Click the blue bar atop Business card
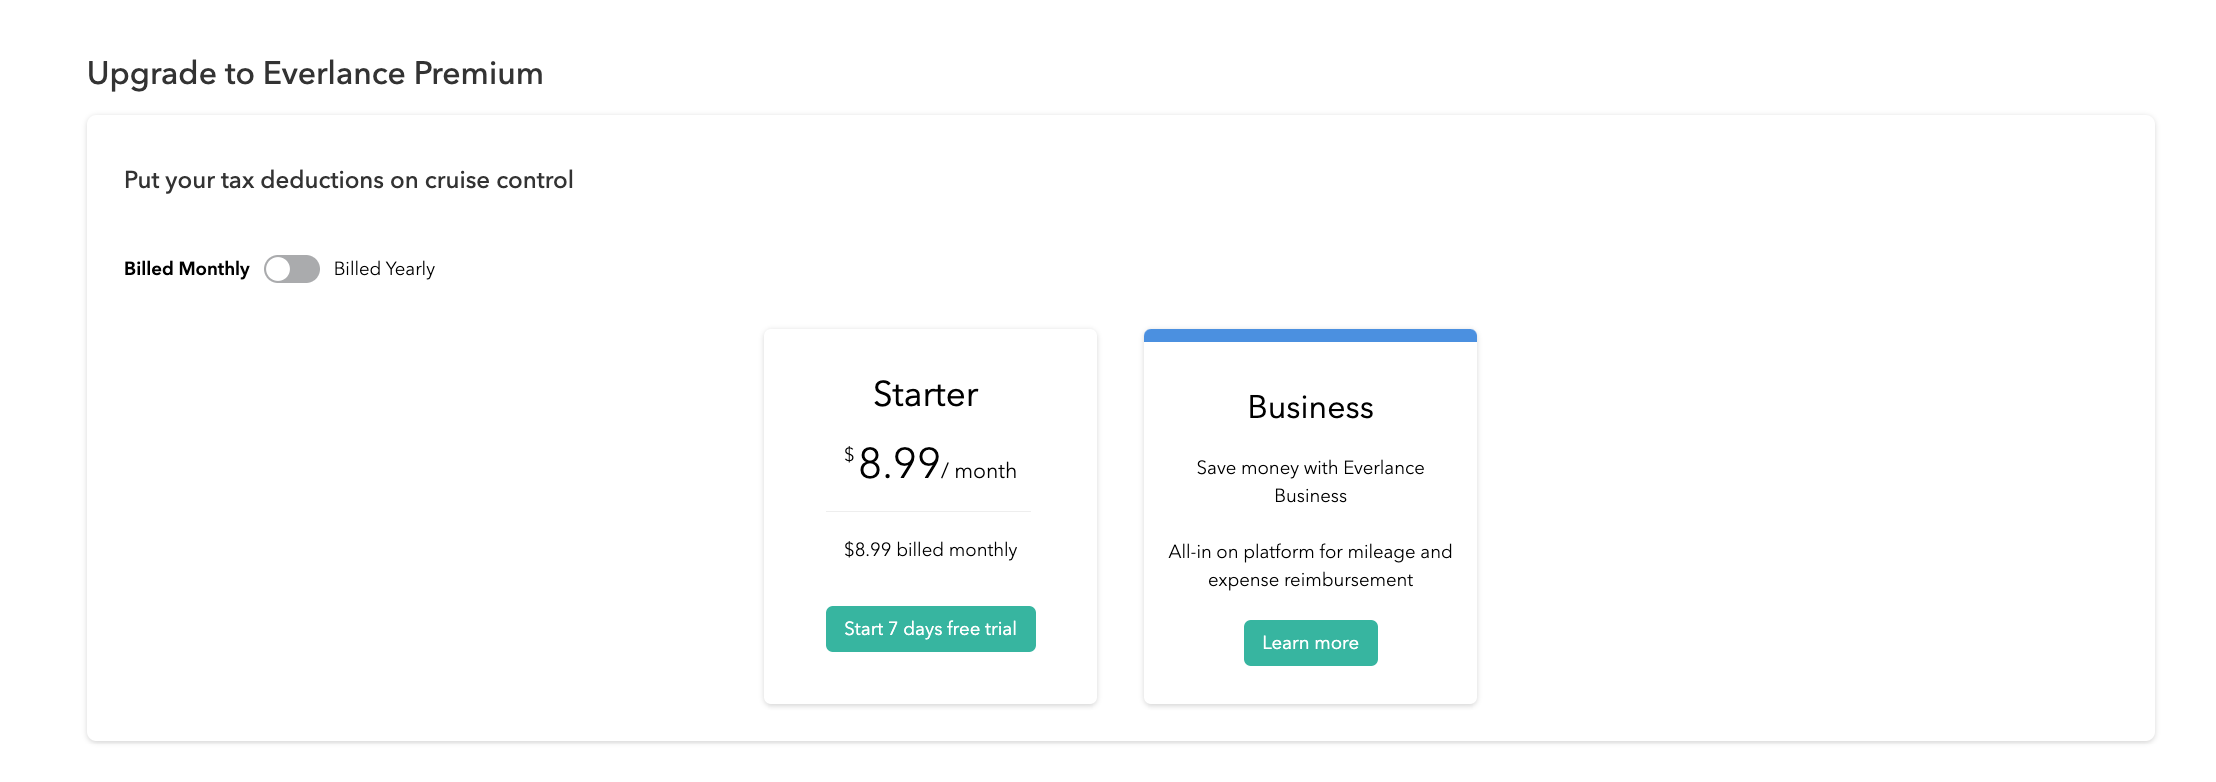Image resolution: width=2216 pixels, height=782 pixels. [1310, 336]
